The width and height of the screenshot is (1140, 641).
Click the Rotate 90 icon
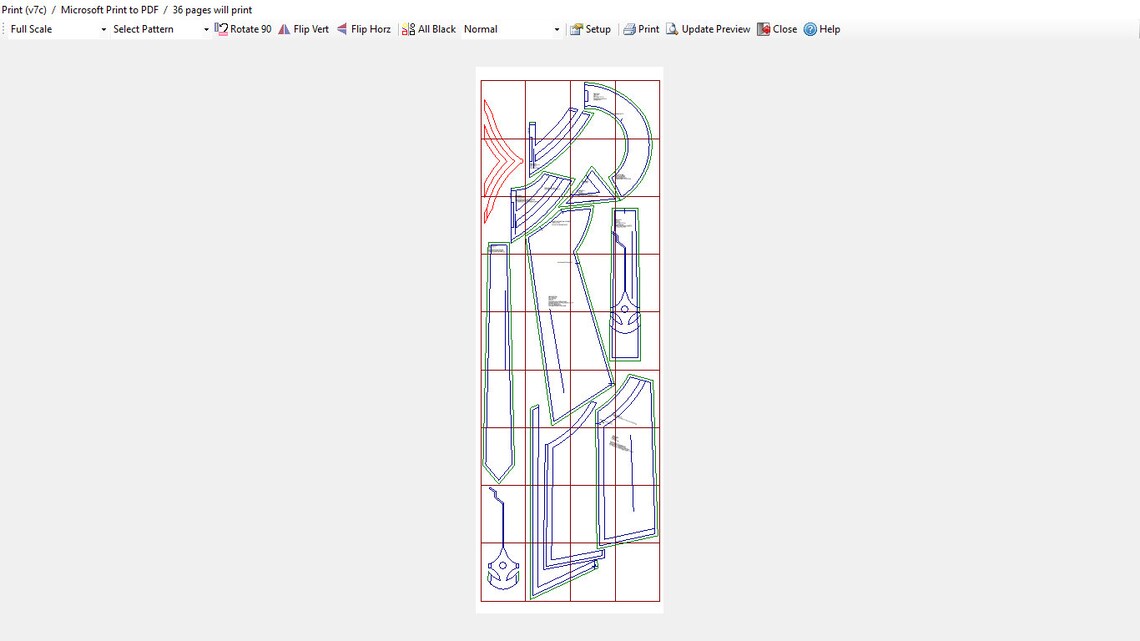coord(221,29)
